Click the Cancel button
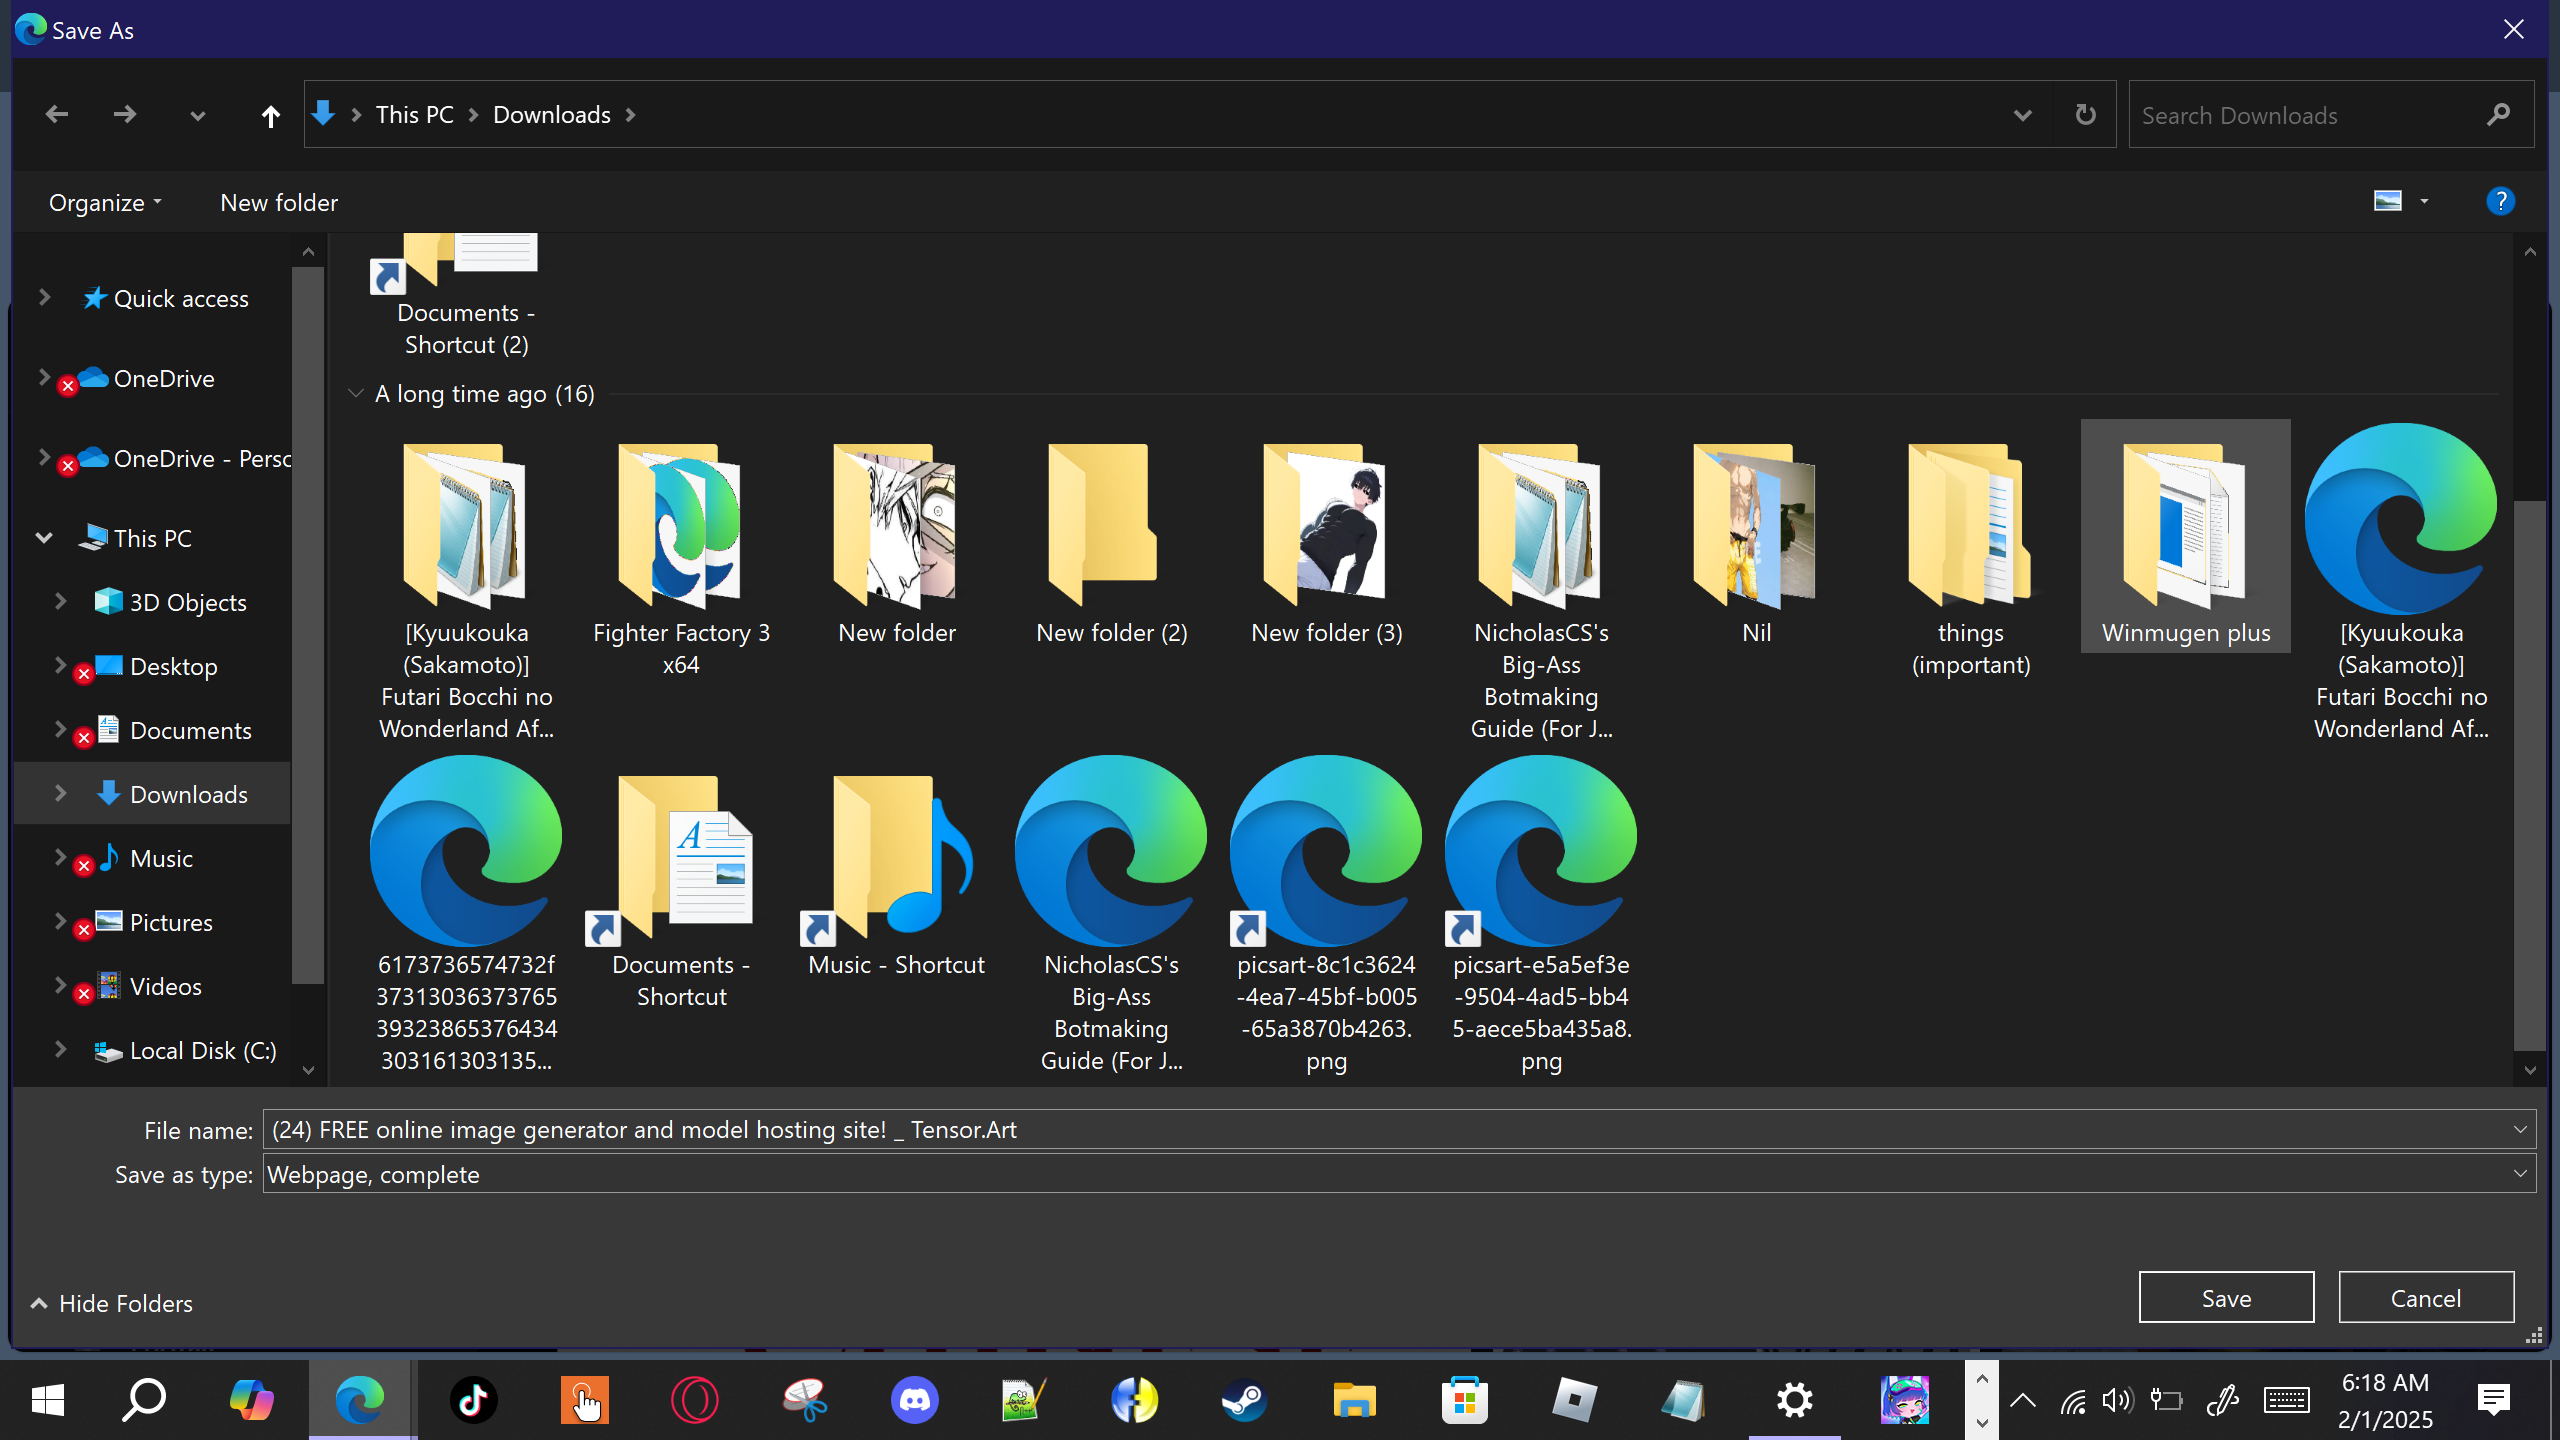Screen dimensions: 2560x1440 click(2426, 1298)
